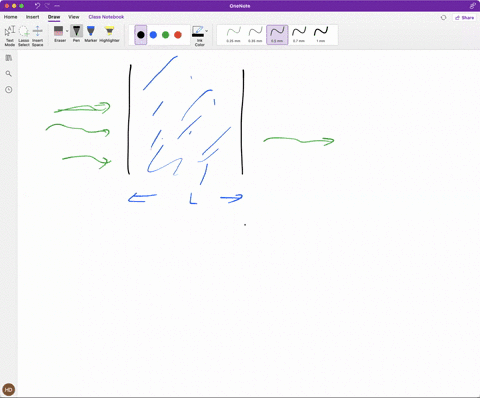Image resolution: width=480 pixels, height=398 pixels.
Task: Open the View ribbon tab
Action: (x=74, y=17)
